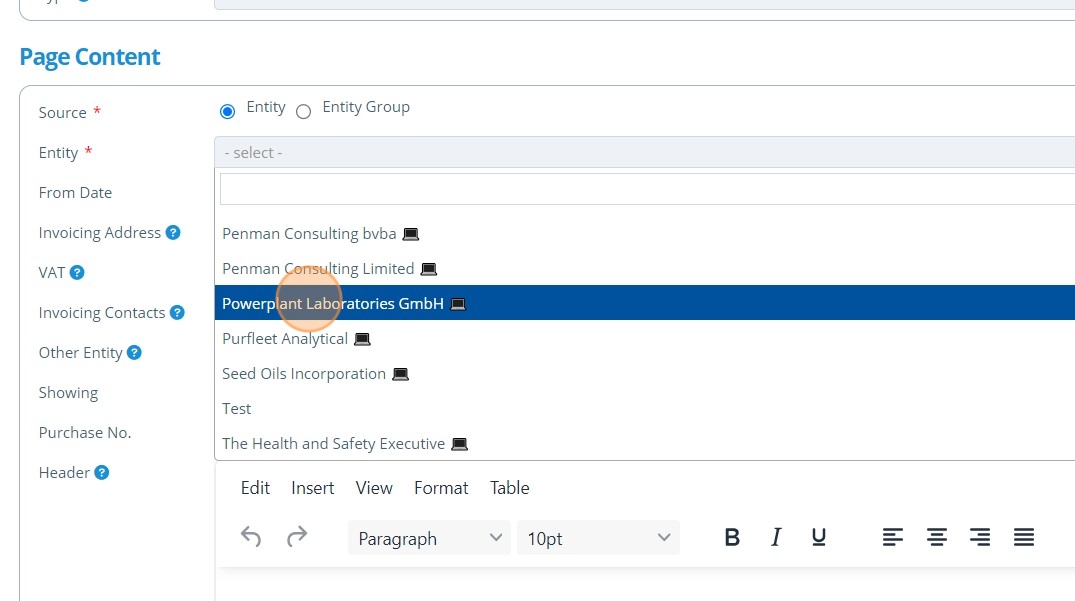Click laptop icon beside Seed Oils Incorporation
The width and height of the screenshot is (1075, 601).
[x=400, y=374]
